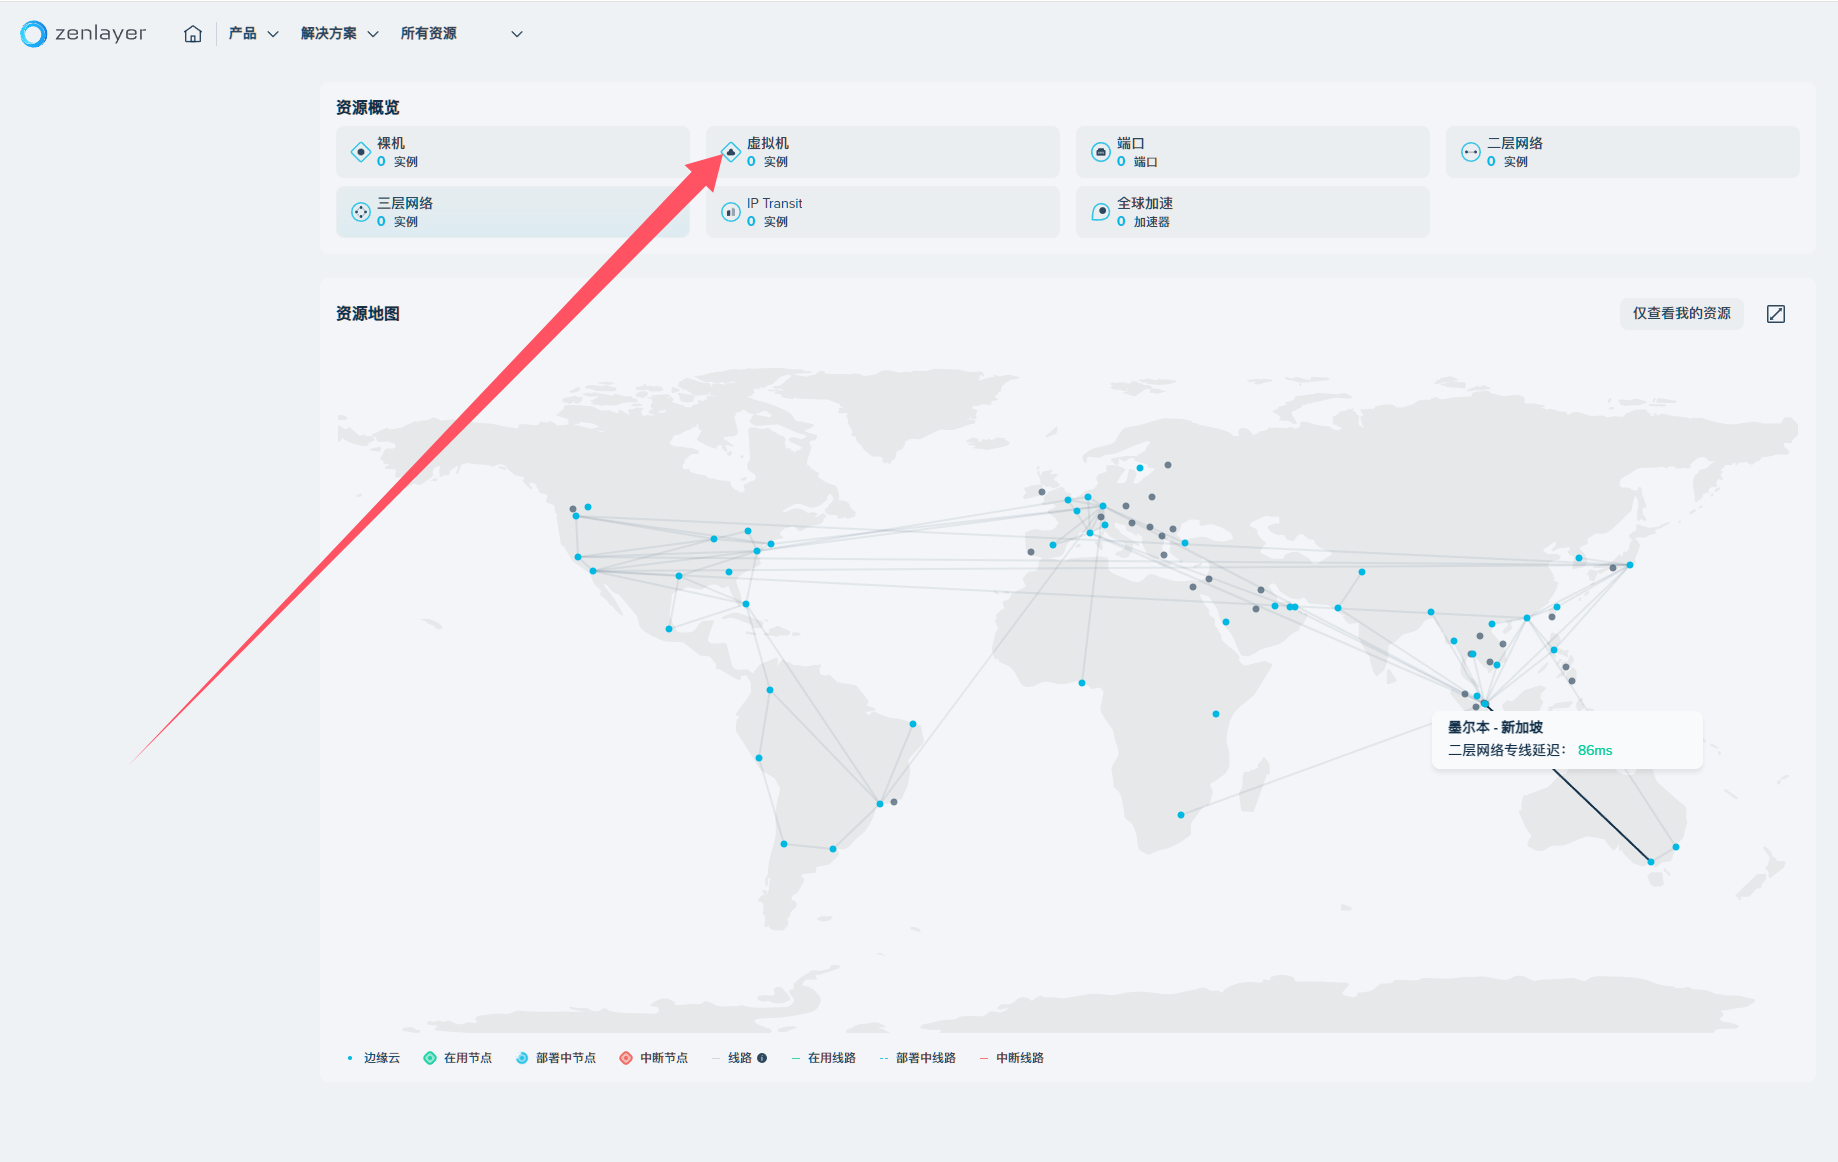The image size is (1838, 1162).
Task: Toggle the 中断节点 legend item
Action: (654, 1058)
